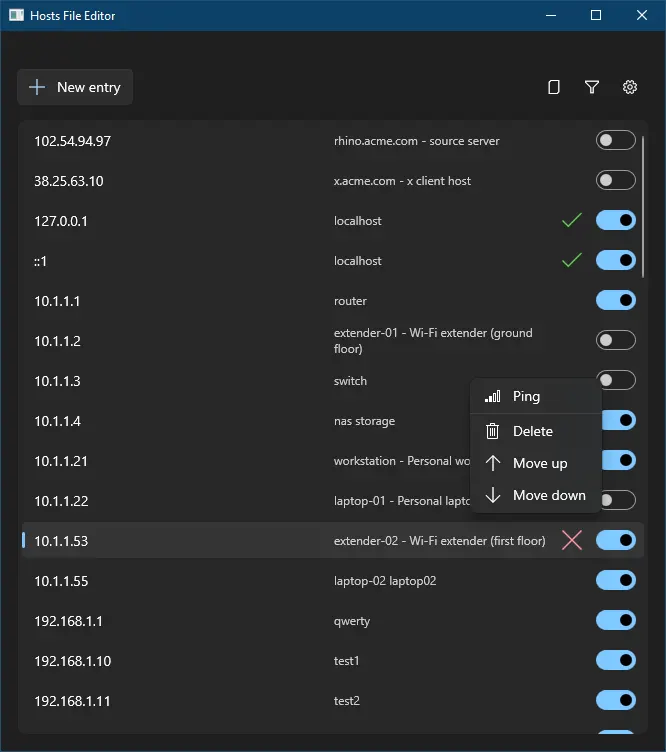Image resolution: width=666 pixels, height=752 pixels.
Task: Click 'extender-01 - Wi-Fi extender (ground floor)' text
Action: 433,341
